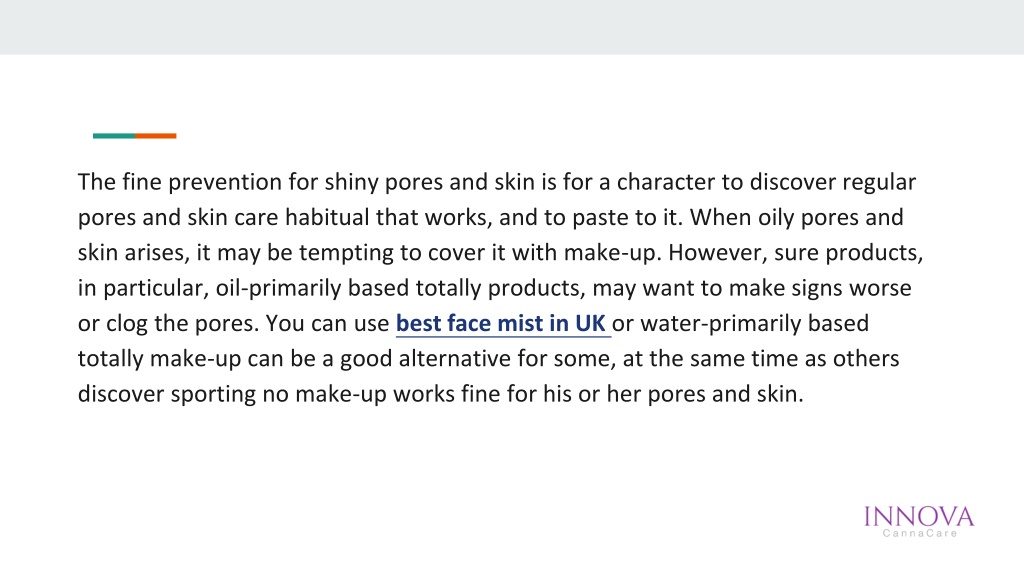1024x576 pixels.
Task: Click the teal segment of accent bar
Action: coord(114,136)
